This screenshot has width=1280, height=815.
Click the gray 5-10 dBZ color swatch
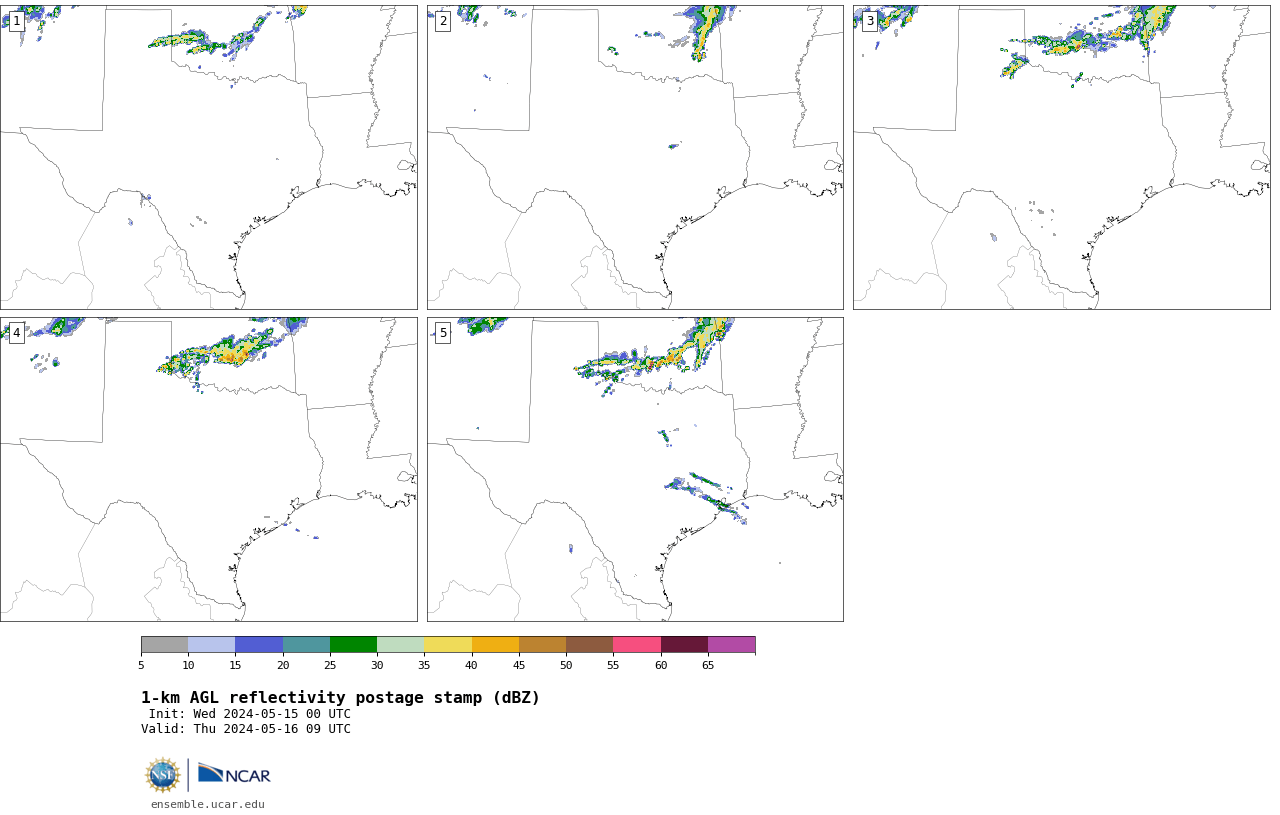[164, 644]
